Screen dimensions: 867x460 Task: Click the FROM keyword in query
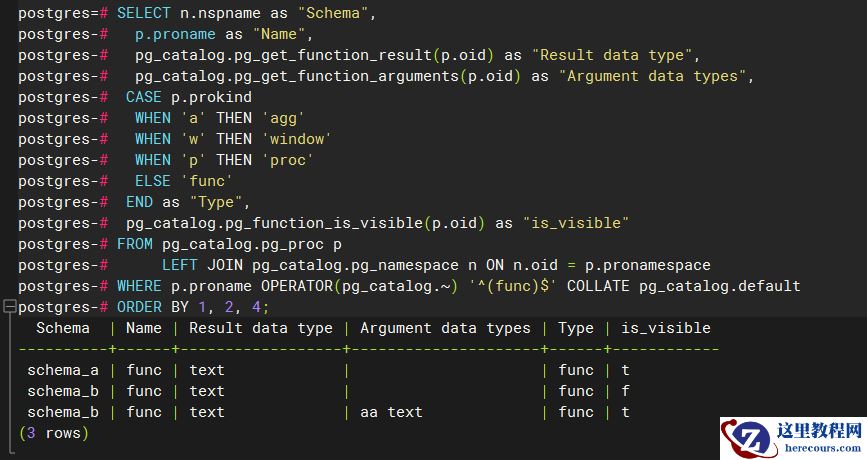click(x=134, y=244)
